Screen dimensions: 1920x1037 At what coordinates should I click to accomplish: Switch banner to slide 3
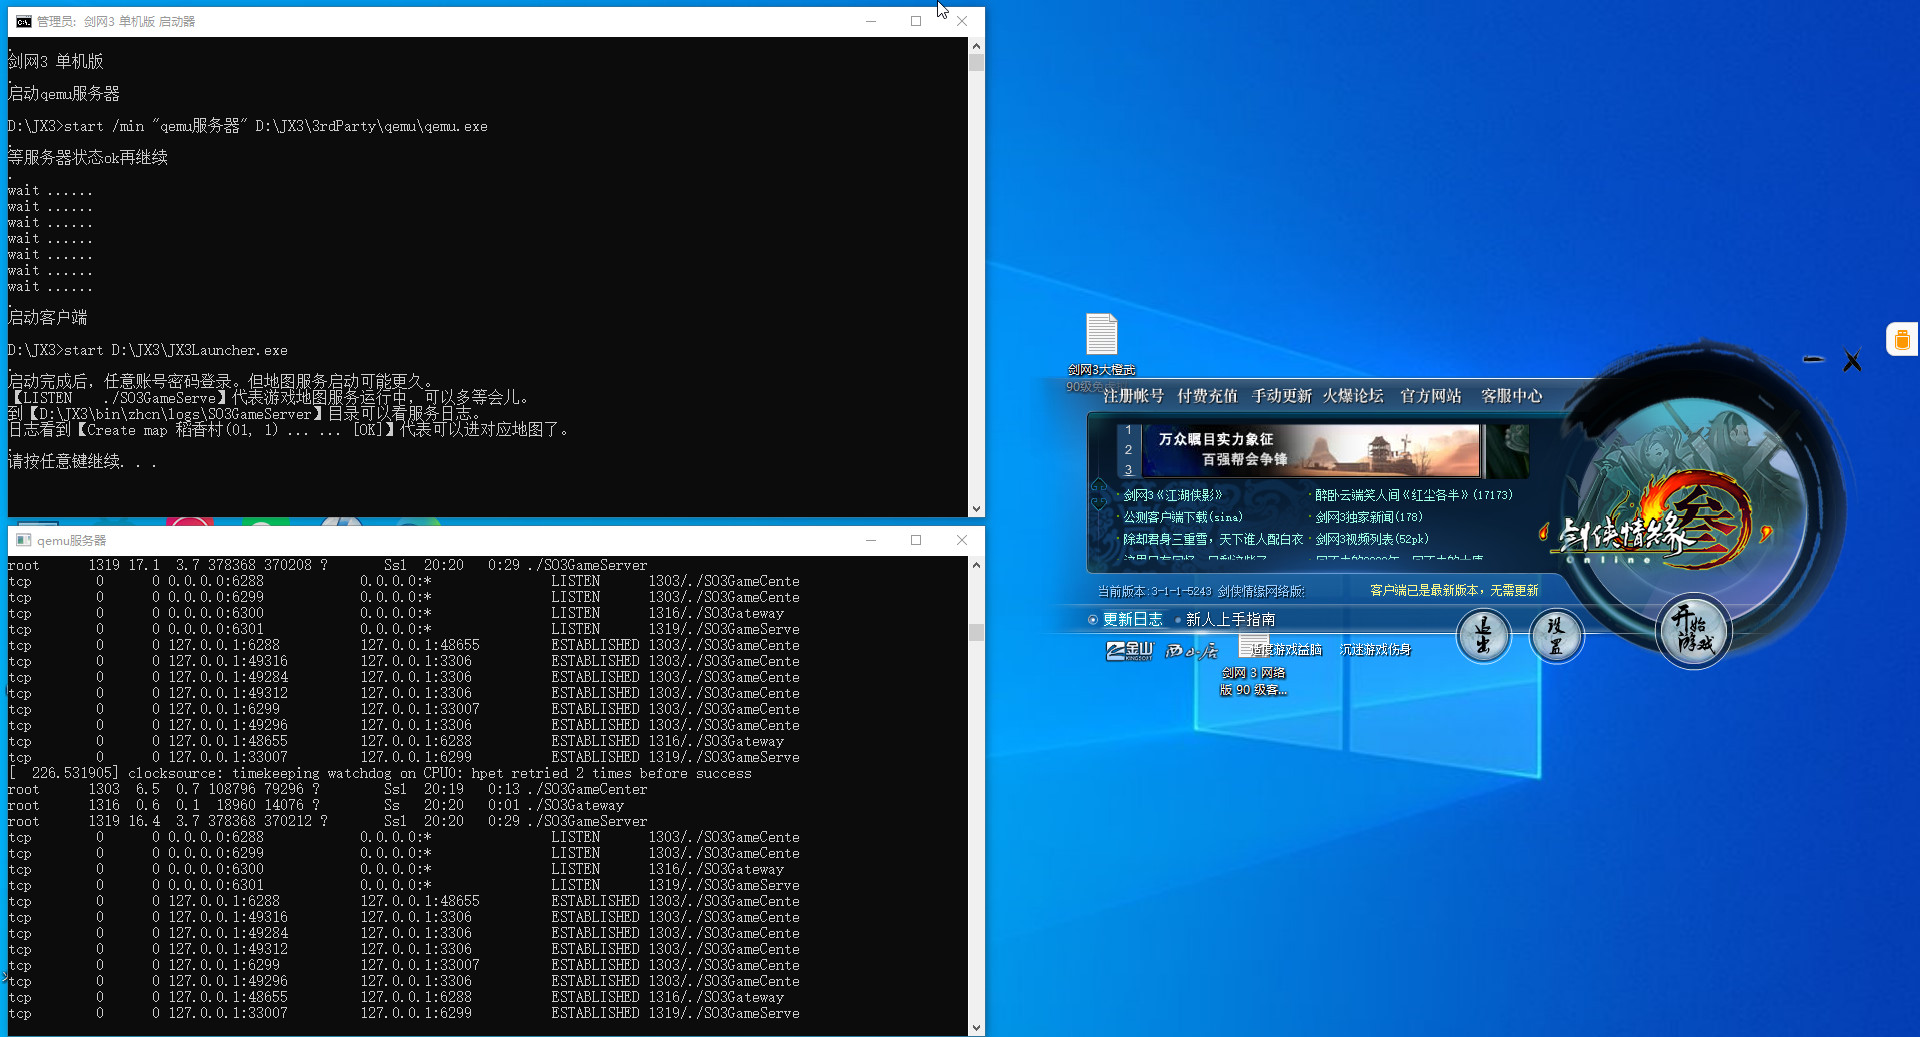click(1128, 469)
